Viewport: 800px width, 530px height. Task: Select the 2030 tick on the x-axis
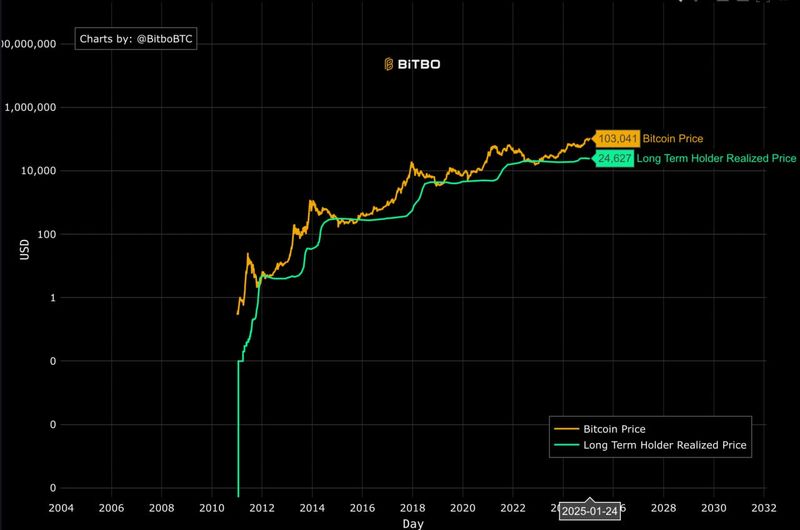click(714, 507)
